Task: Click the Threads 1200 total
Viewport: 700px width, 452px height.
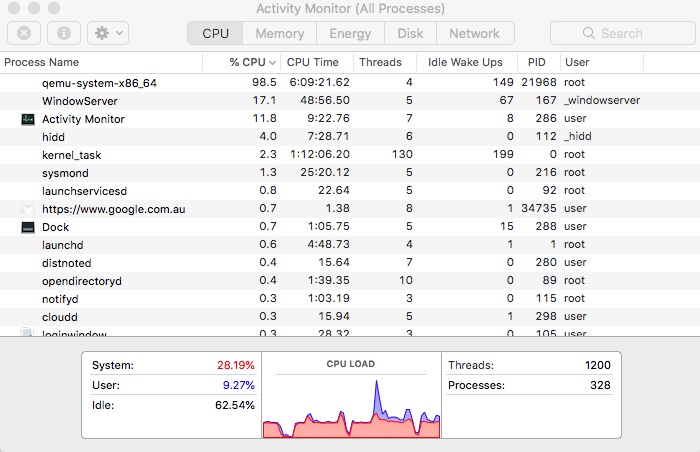Action: tap(598, 365)
